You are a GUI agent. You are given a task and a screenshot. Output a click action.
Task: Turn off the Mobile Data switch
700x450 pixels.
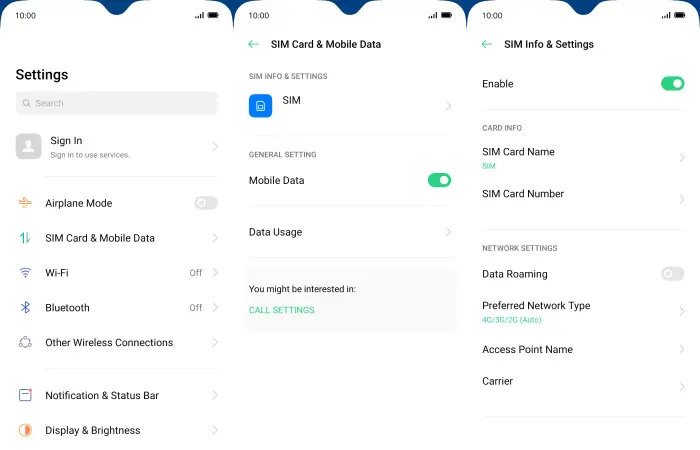(x=439, y=180)
